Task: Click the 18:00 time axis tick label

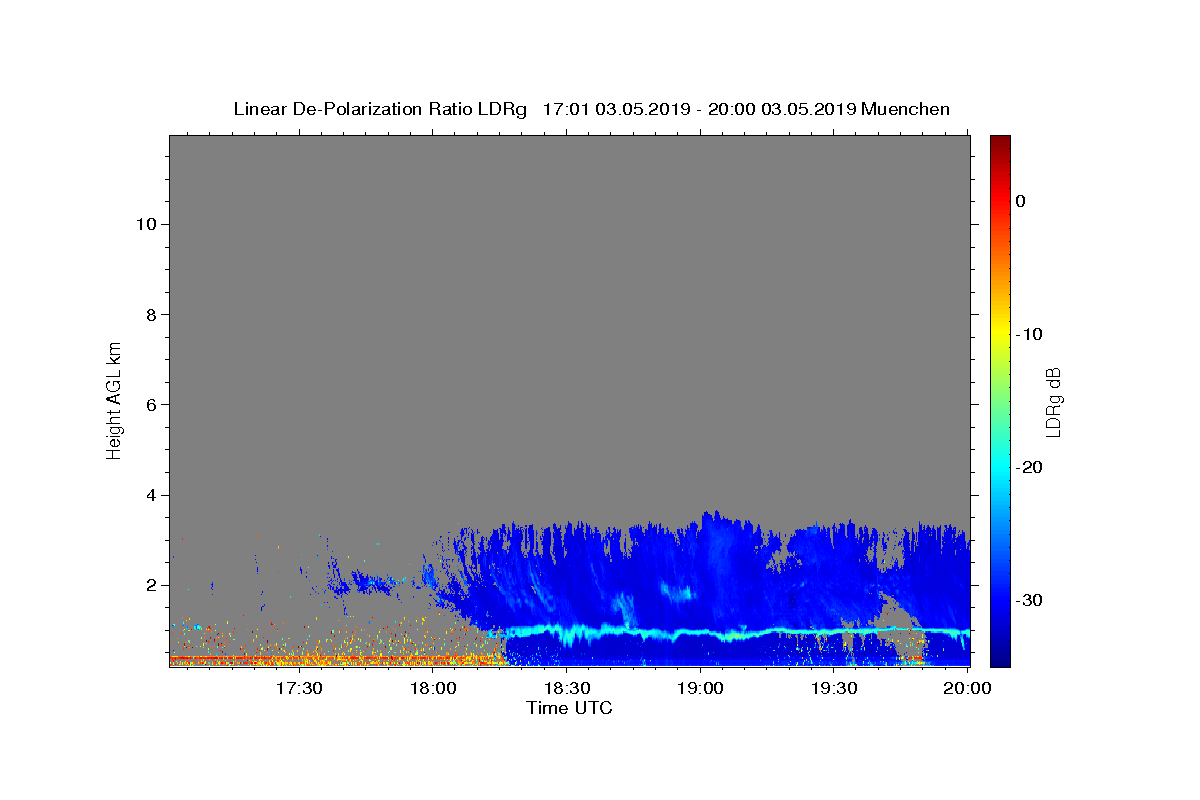Action: [x=433, y=689]
